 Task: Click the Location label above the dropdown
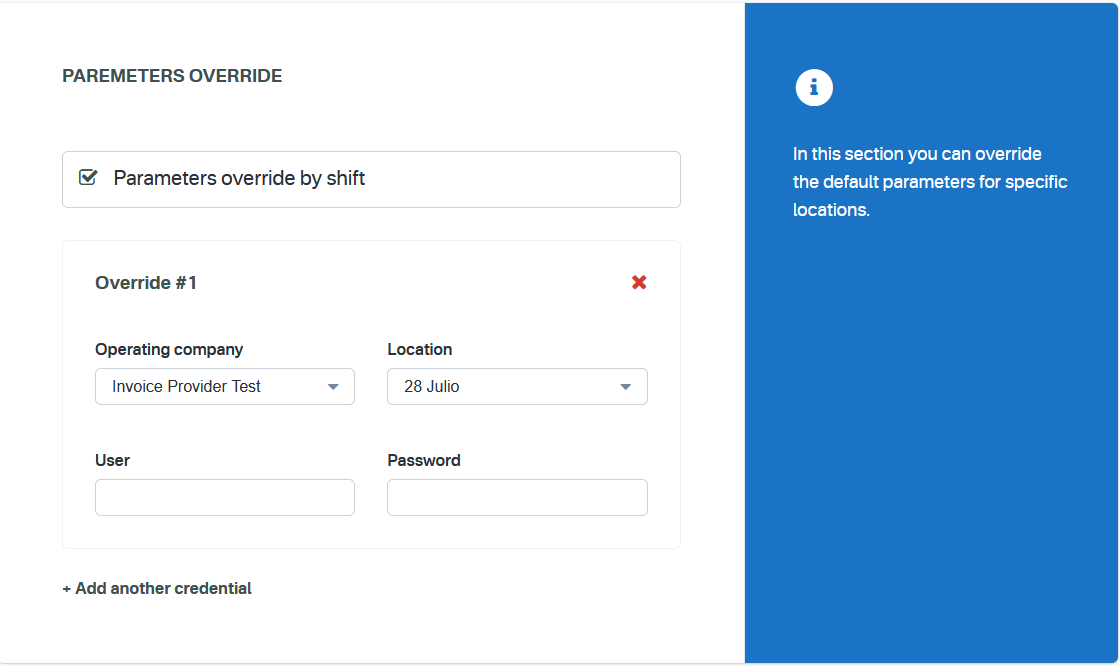(x=420, y=349)
